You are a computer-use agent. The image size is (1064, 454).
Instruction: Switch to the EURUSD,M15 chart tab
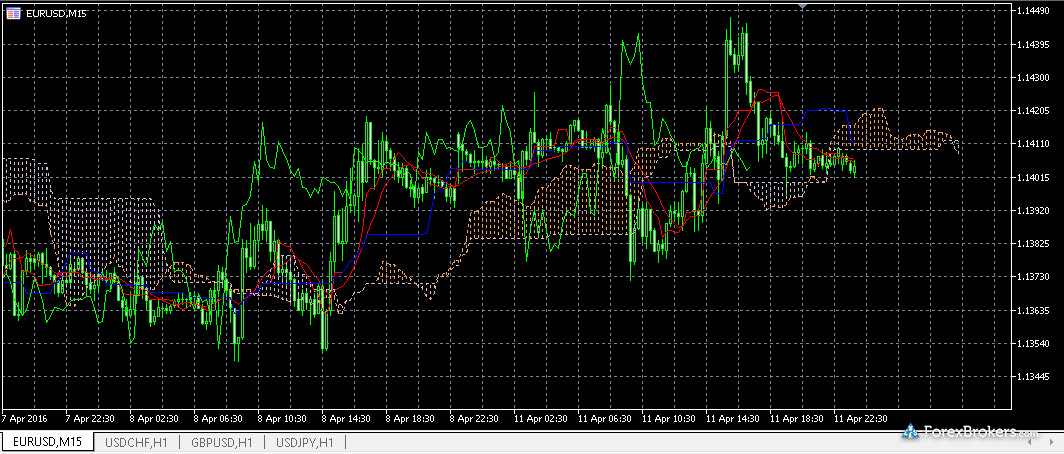tap(47, 441)
